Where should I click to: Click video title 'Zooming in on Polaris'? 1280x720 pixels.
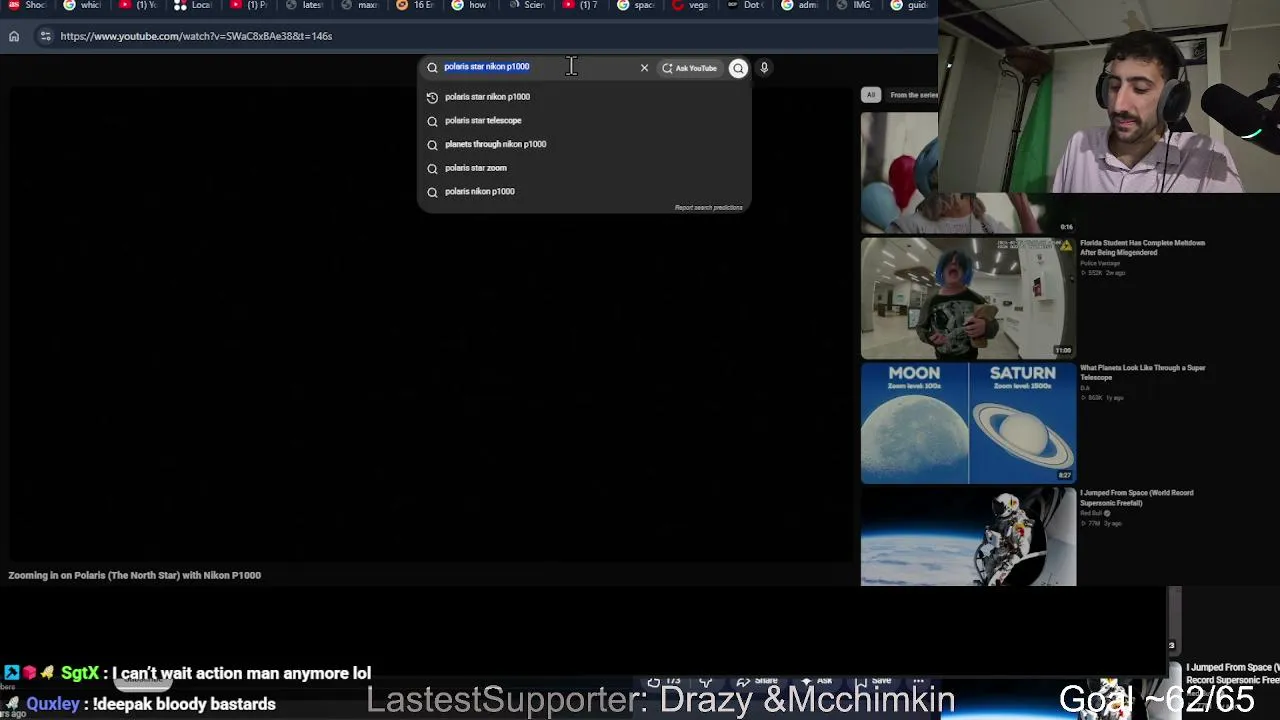point(134,575)
